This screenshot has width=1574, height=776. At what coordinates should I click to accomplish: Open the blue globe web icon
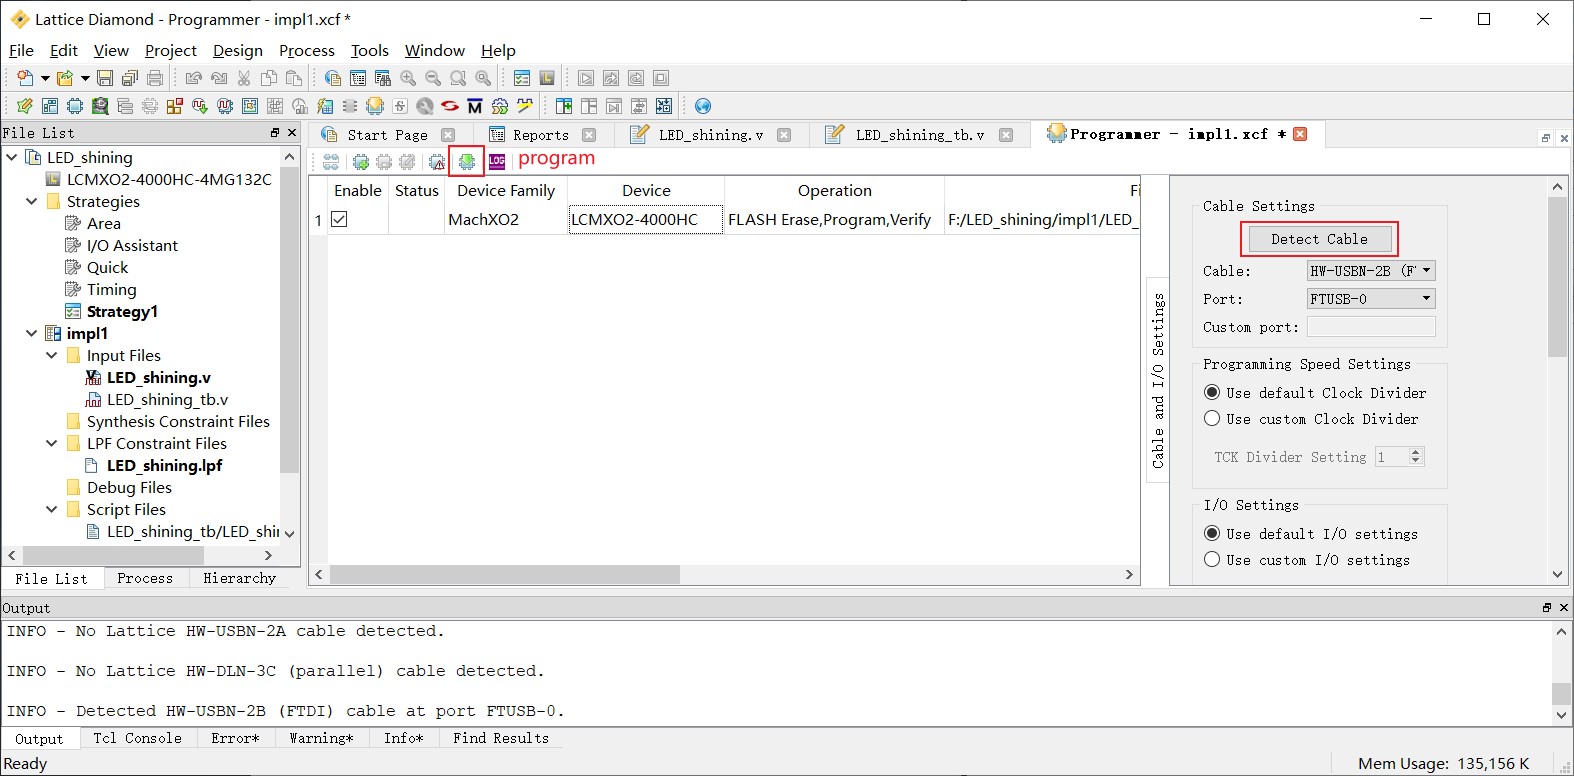[703, 106]
